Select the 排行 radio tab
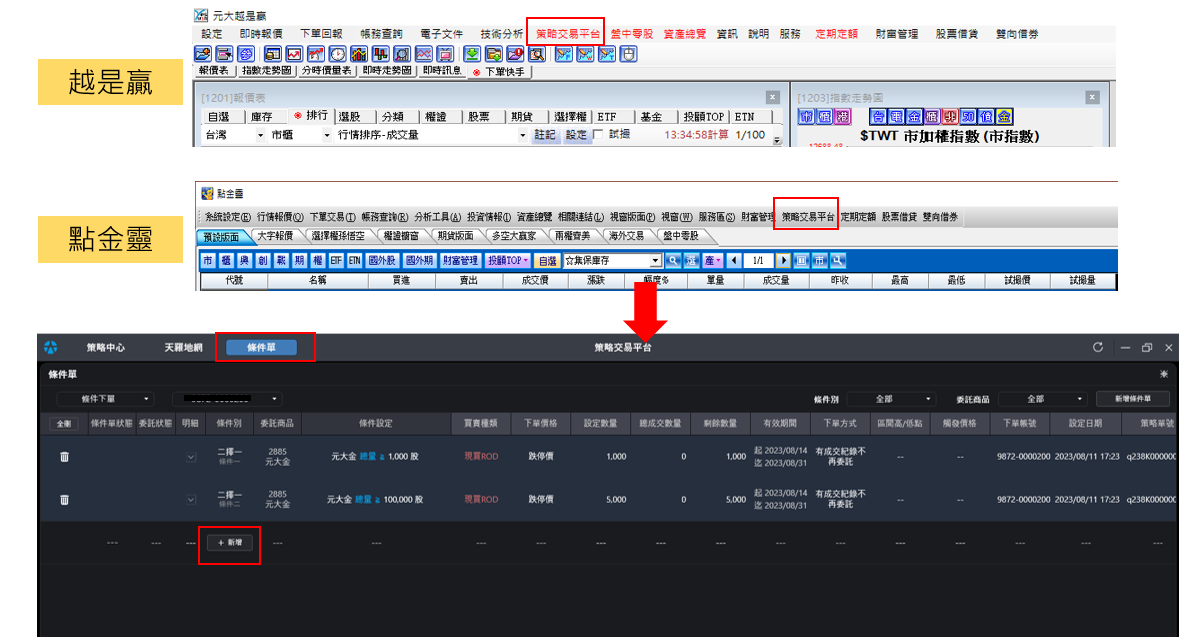This screenshot has height=640, width=1183. 311,116
